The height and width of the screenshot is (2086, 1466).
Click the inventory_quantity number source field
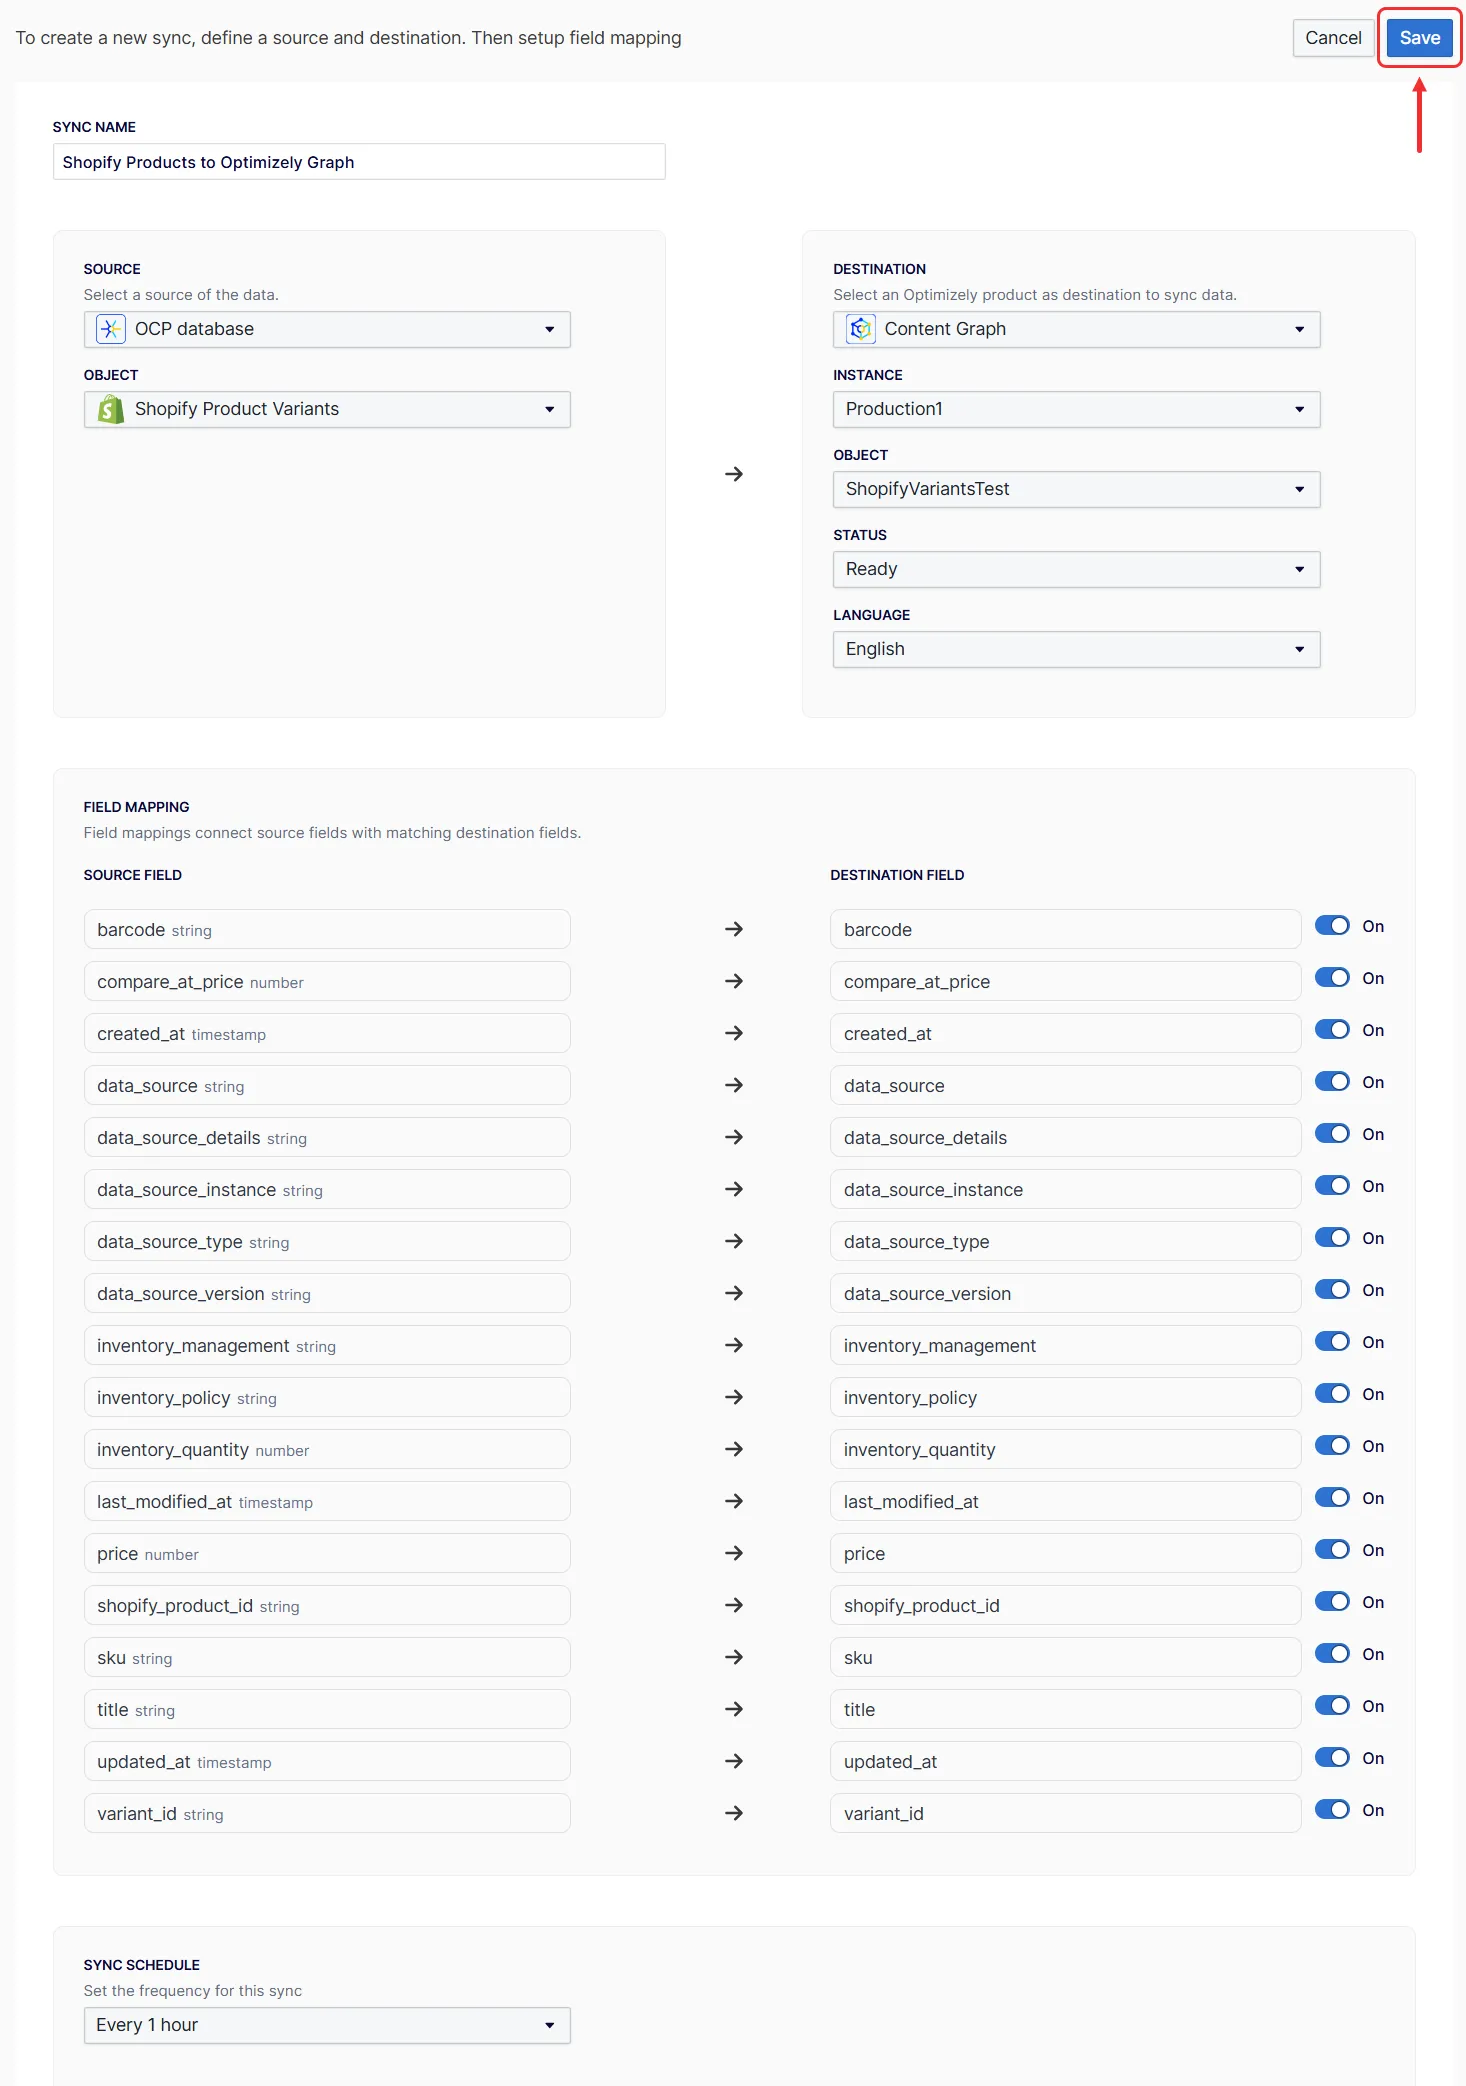pos(327,1449)
